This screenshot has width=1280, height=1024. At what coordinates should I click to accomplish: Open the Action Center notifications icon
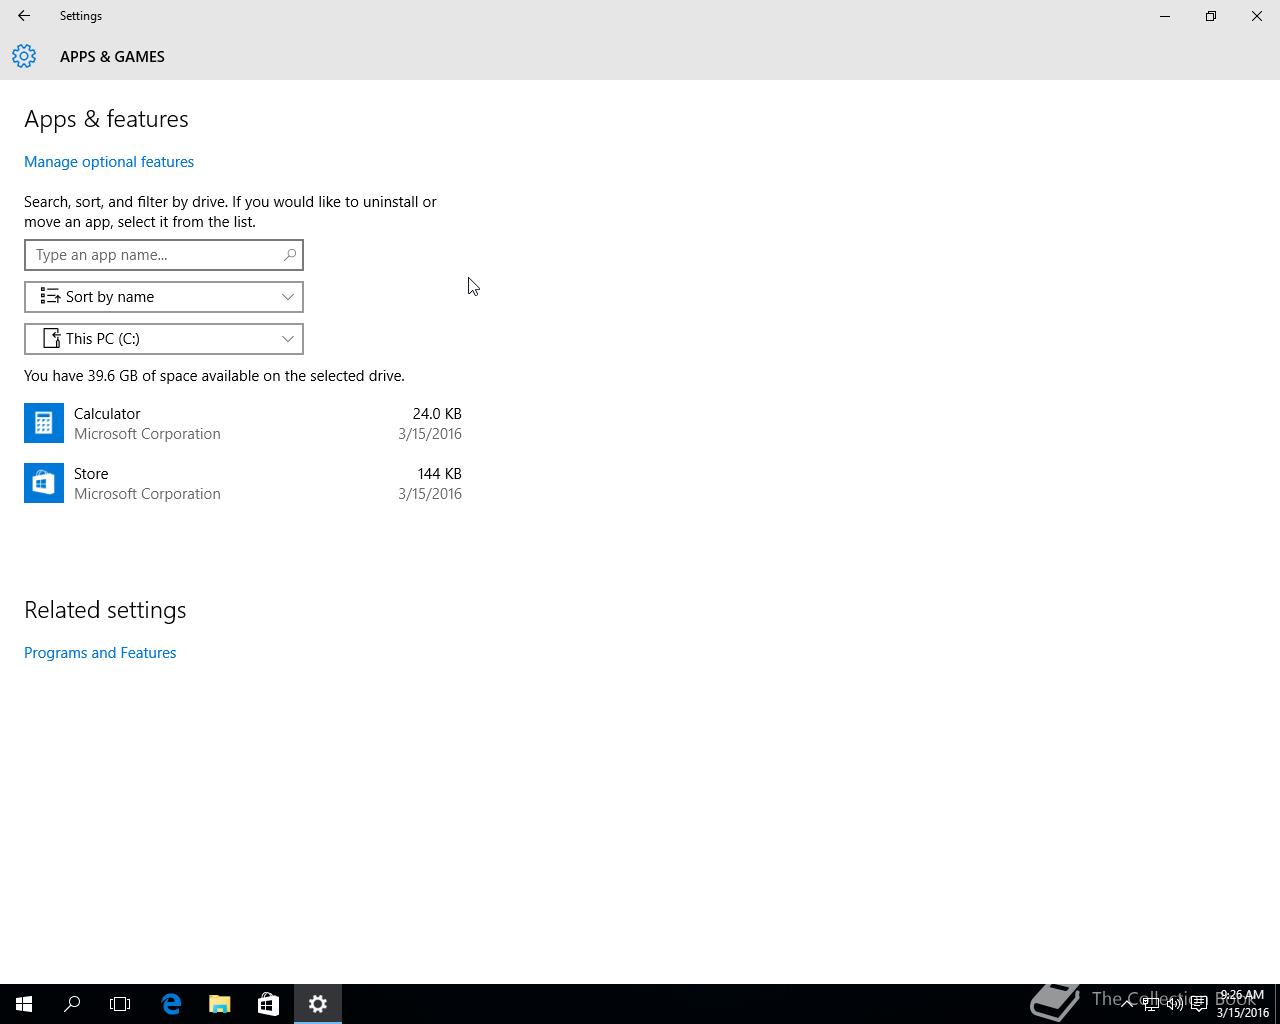[x=1199, y=1004]
